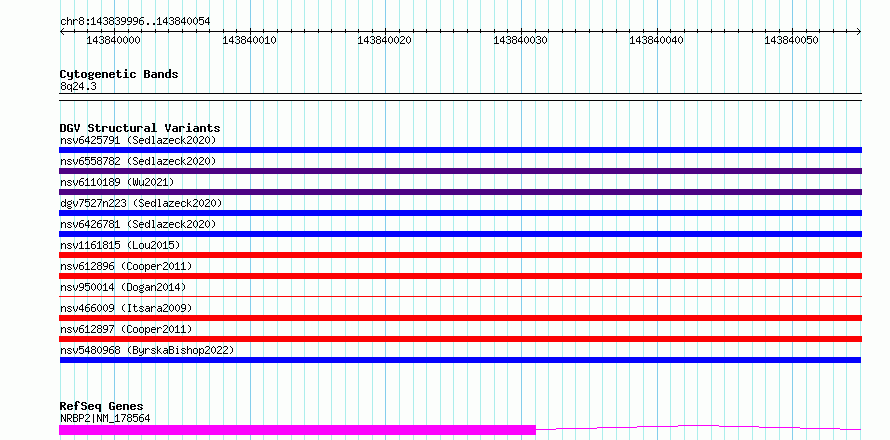Select the blue bar under dgv7527n223
Image resolution: width=890 pixels, height=440 pixels.
(x=460, y=213)
